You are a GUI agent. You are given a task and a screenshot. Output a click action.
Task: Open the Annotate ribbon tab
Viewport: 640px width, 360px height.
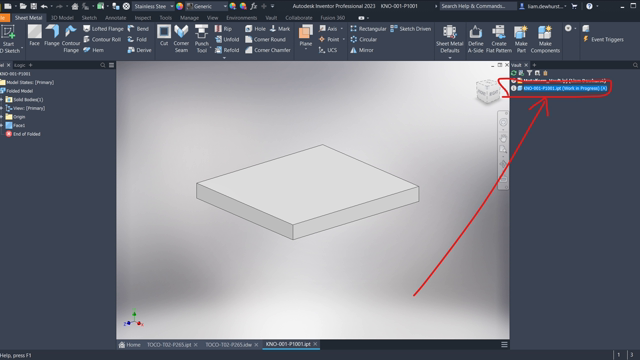(x=116, y=18)
